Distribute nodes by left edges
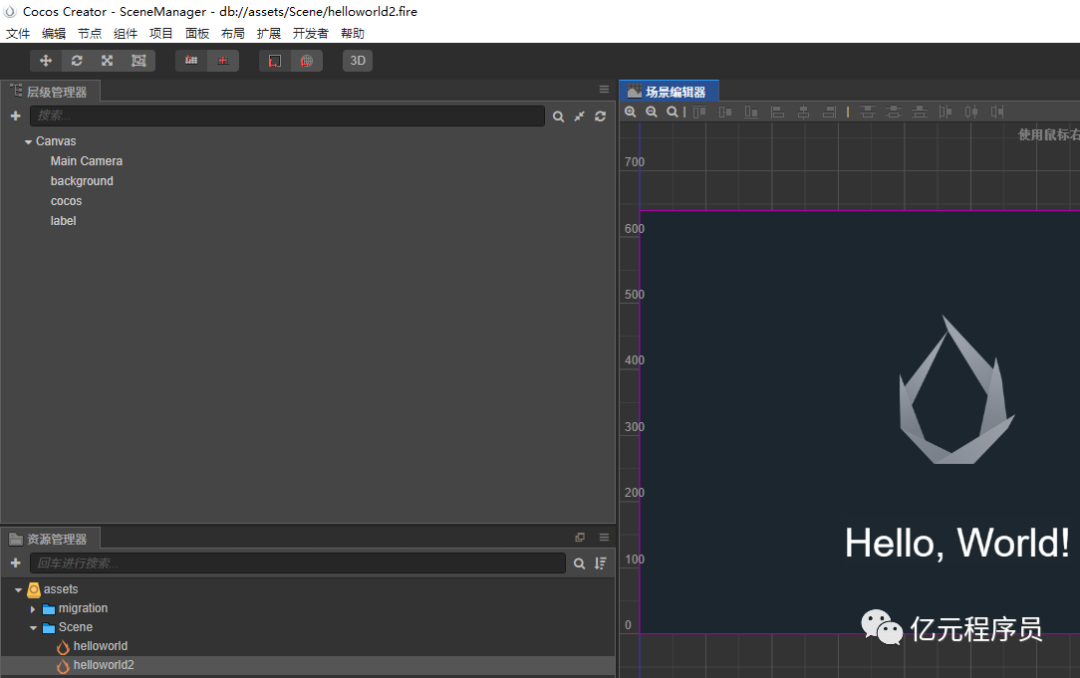1080x678 pixels. click(945, 112)
